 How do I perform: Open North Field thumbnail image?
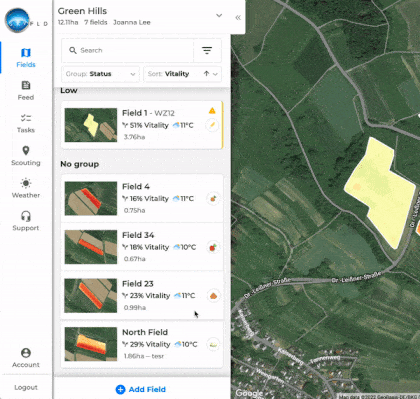pos(91,344)
